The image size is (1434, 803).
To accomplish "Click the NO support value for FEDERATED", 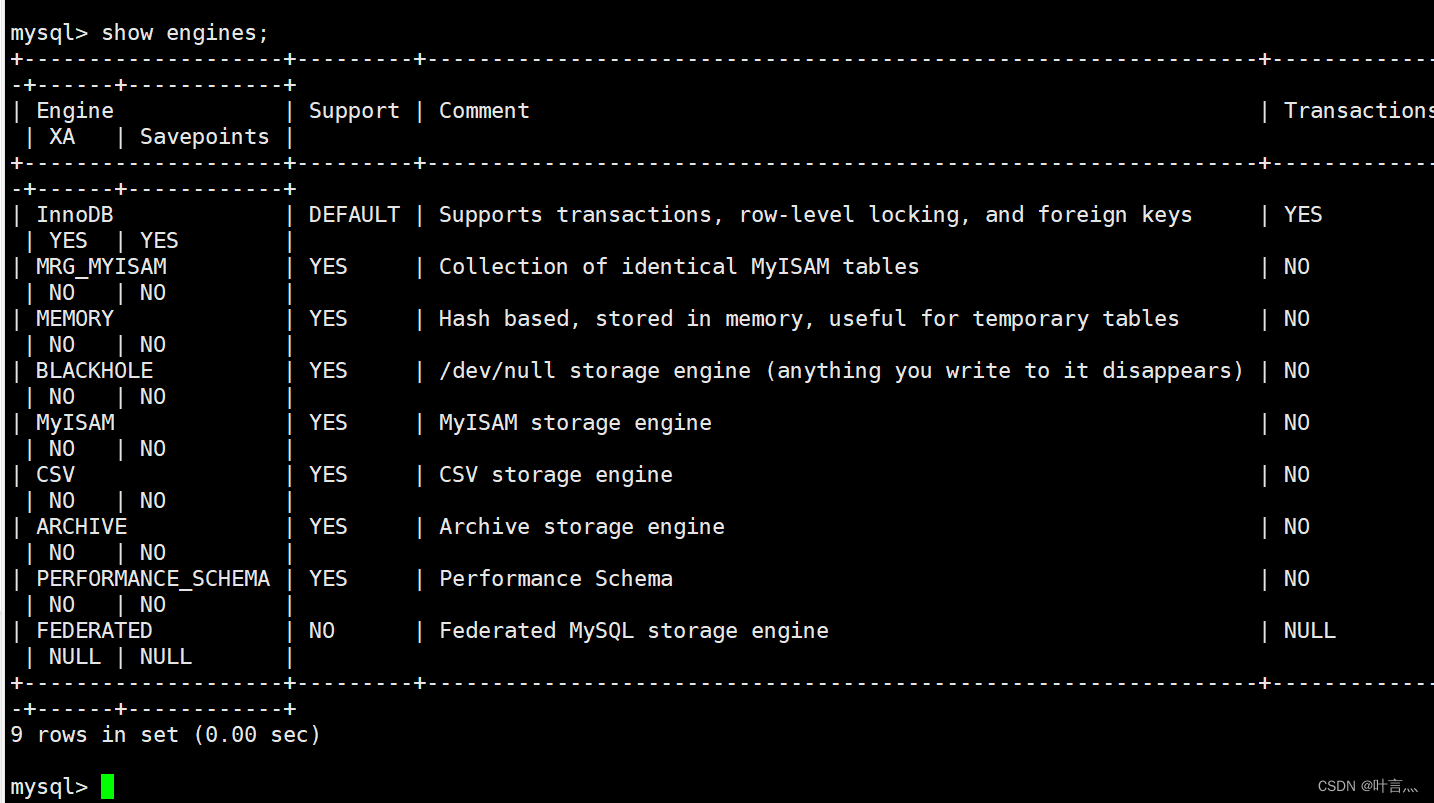I will tap(322, 631).
